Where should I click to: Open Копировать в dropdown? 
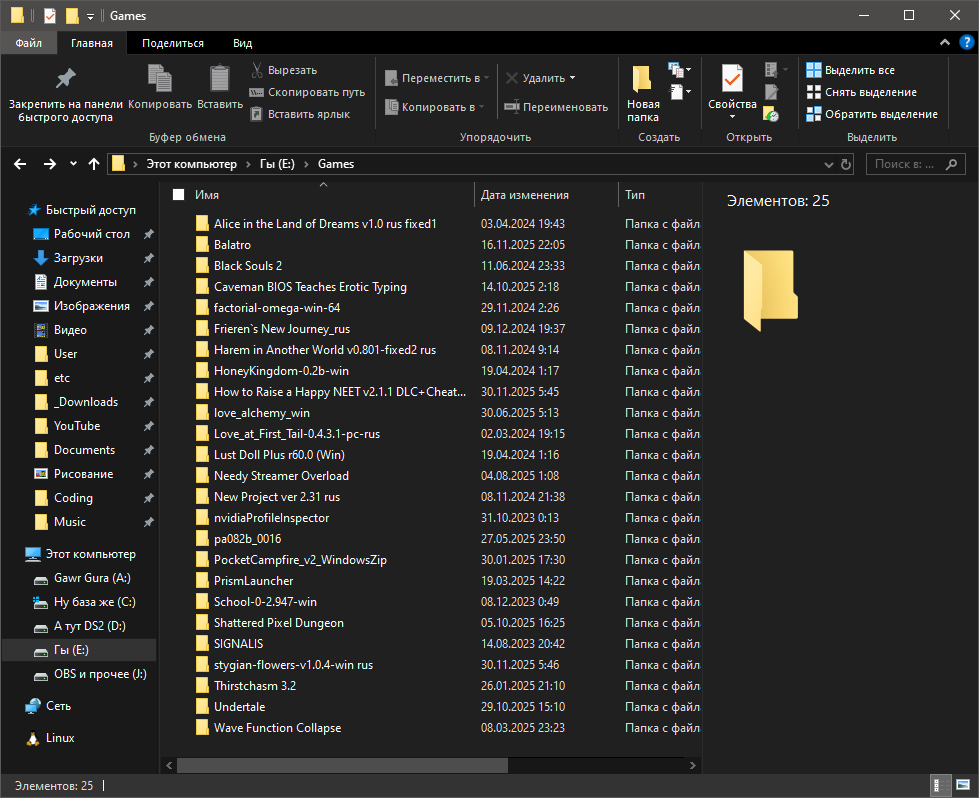pos(435,107)
